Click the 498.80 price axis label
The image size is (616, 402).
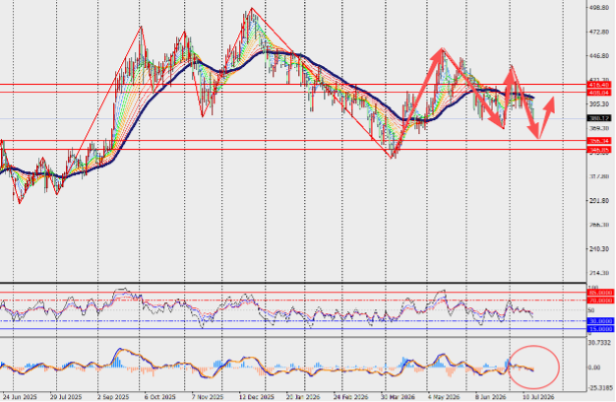pyautogui.click(x=600, y=7)
